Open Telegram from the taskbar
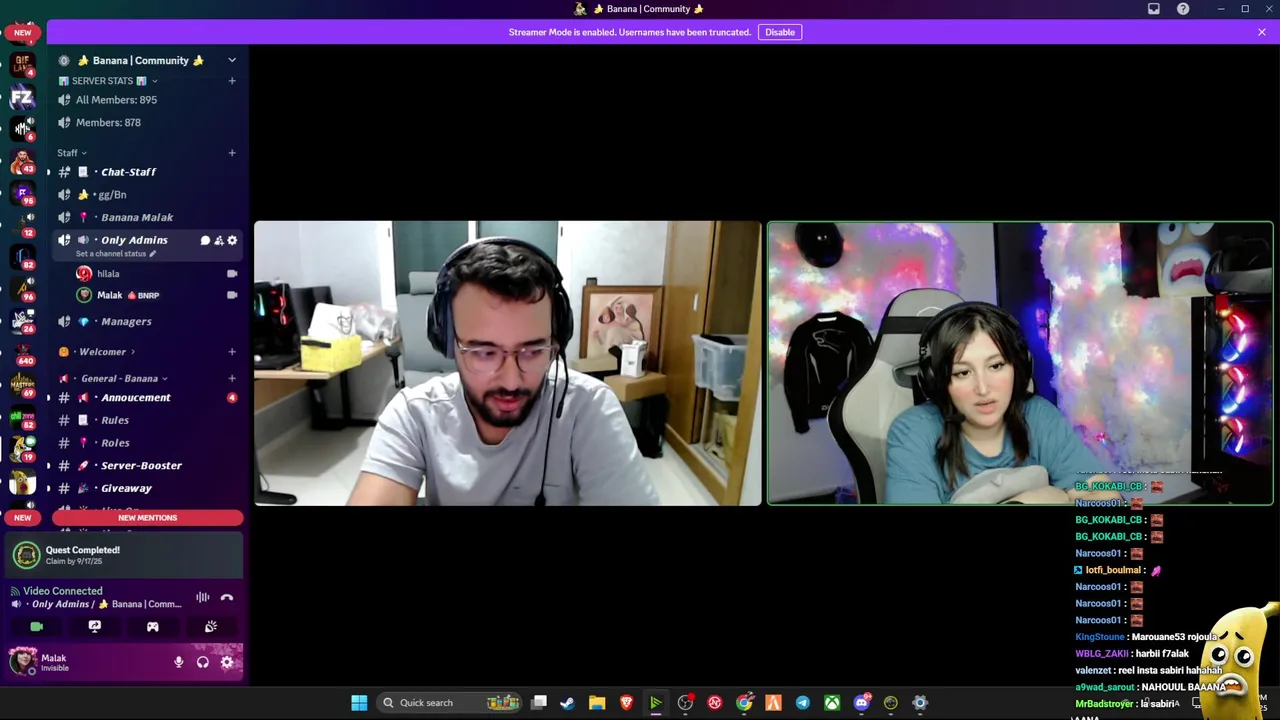This screenshot has width=1280, height=720. (802, 703)
